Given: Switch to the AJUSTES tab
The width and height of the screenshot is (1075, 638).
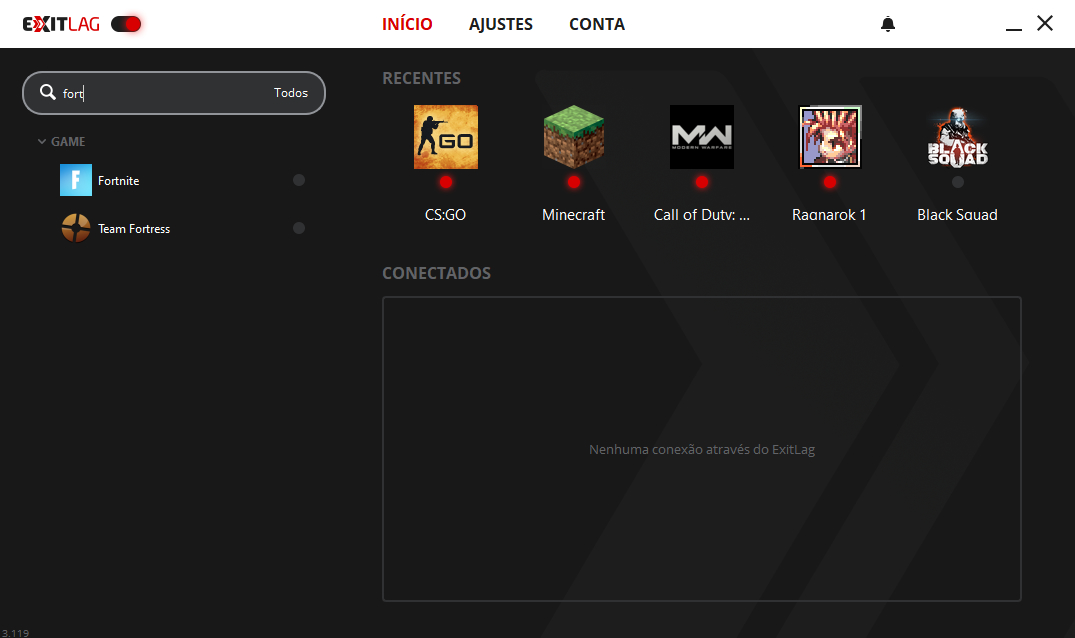Looking at the screenshot, I should [501, 24].
